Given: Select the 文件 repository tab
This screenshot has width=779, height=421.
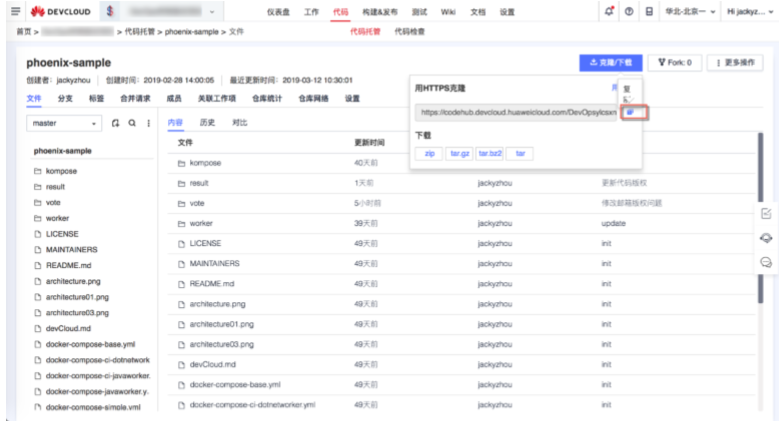Looking at the screenshot, I should (x=34, y=98).
